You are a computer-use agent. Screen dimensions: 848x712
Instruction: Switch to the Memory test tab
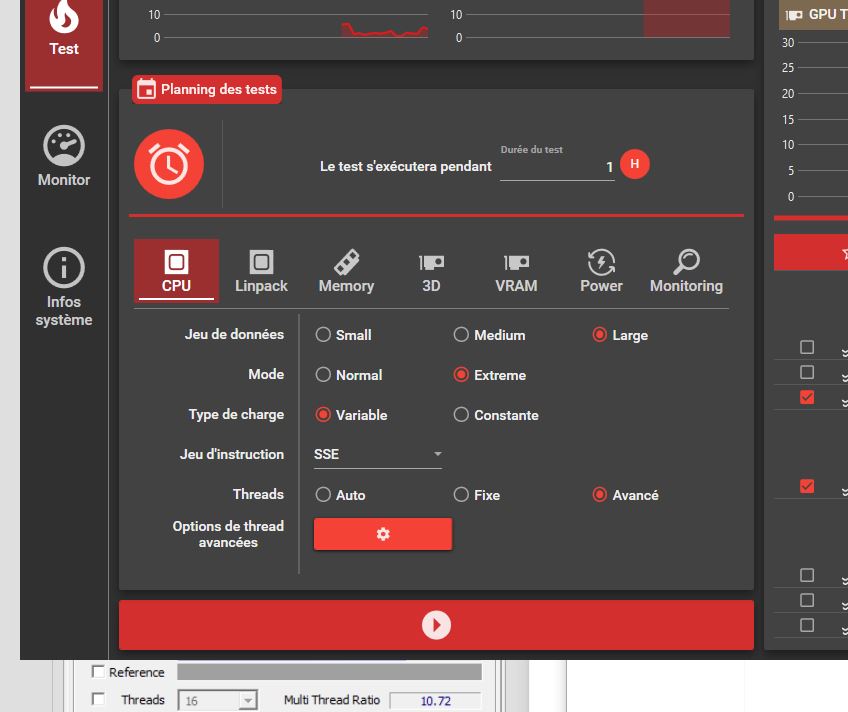click(x=346, y=270)
